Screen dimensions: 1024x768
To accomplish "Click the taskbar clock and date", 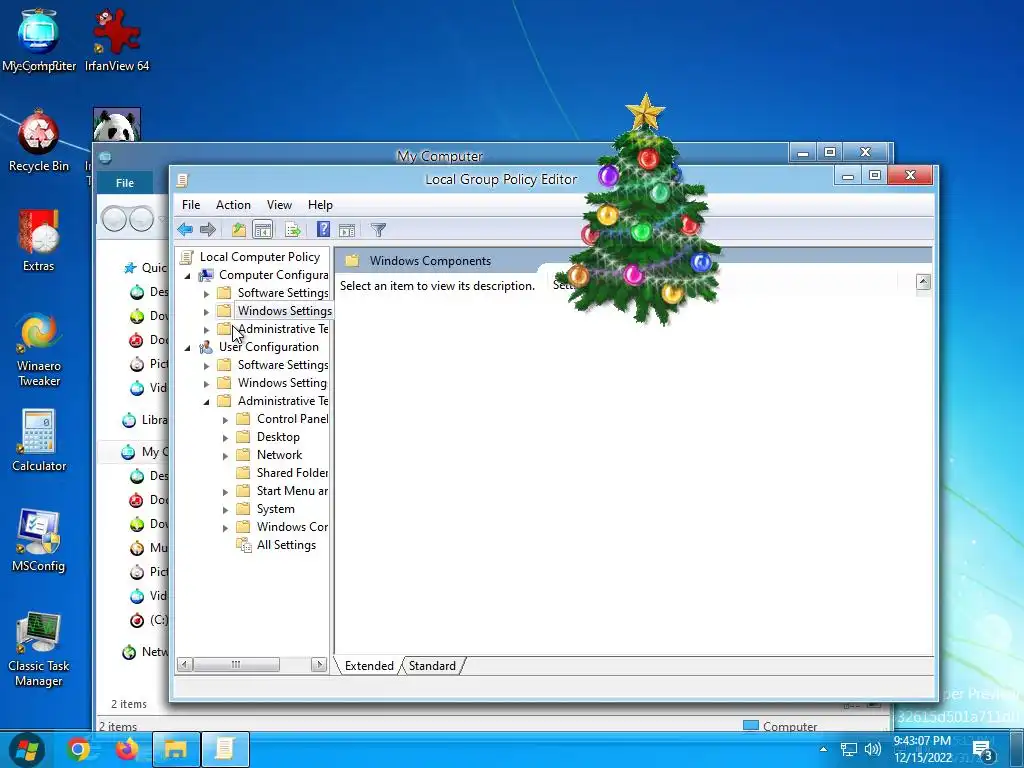I will coord(922,749).
